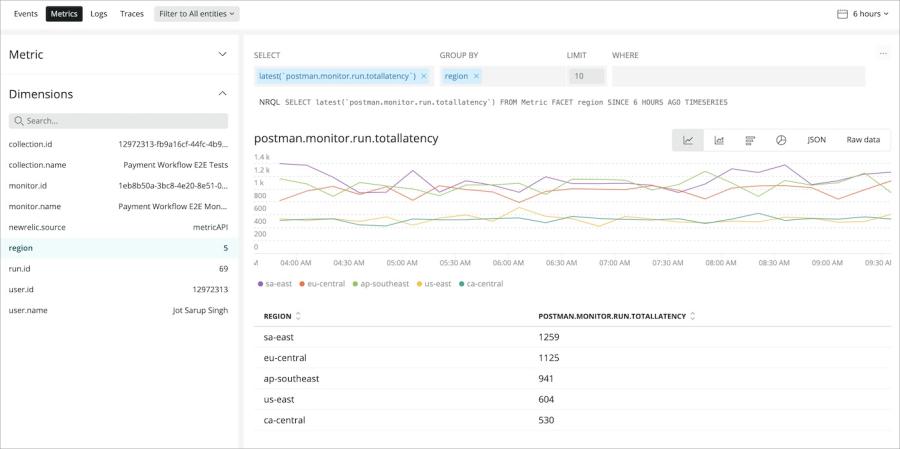Switch to the Metrics tab
Image resolution: width=900 pixels, height=449 pixels.
(64, 14)
